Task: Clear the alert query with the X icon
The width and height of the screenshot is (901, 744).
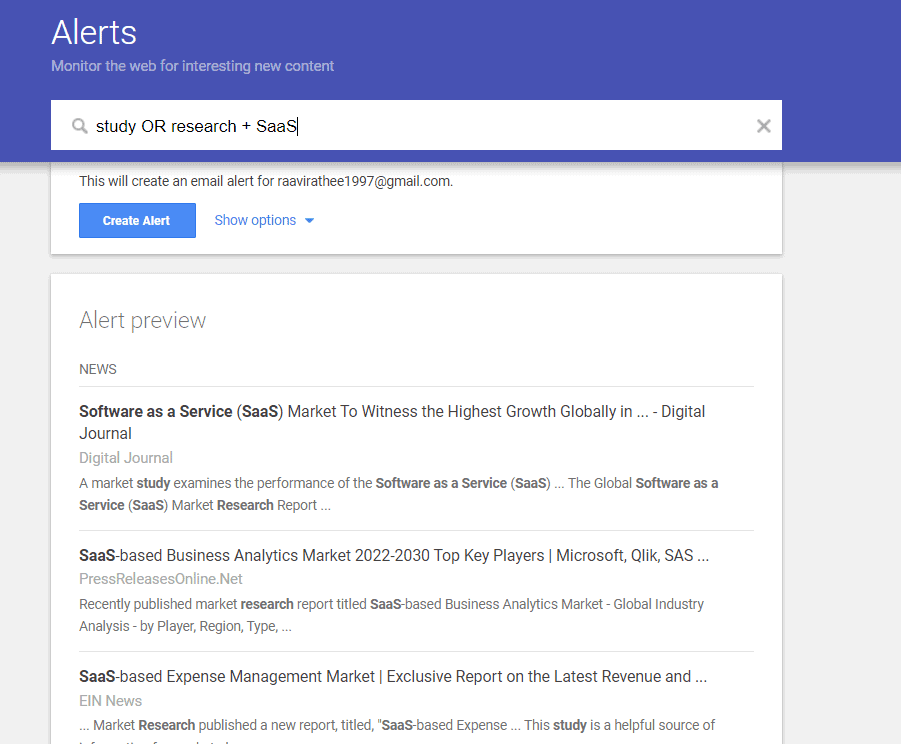Action: click(x=763, y=126)
